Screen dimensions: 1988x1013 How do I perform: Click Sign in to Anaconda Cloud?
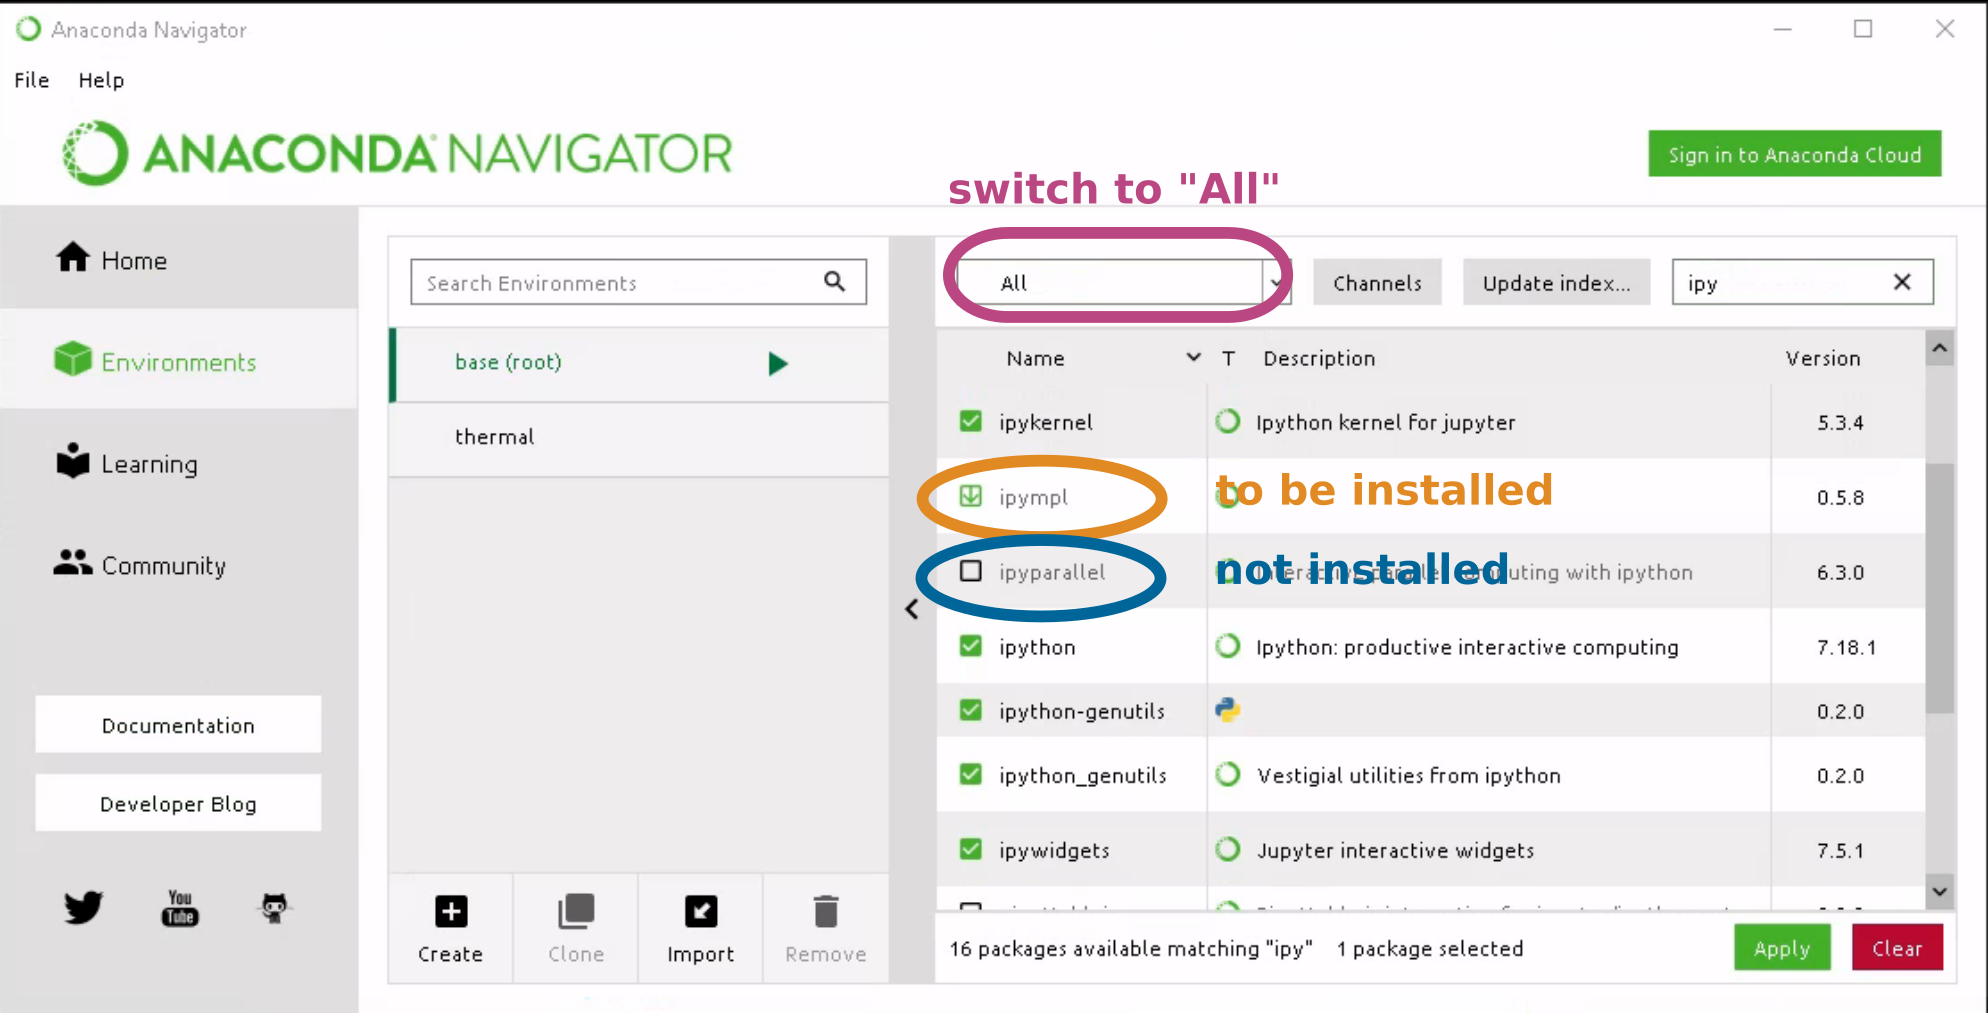1794,154
